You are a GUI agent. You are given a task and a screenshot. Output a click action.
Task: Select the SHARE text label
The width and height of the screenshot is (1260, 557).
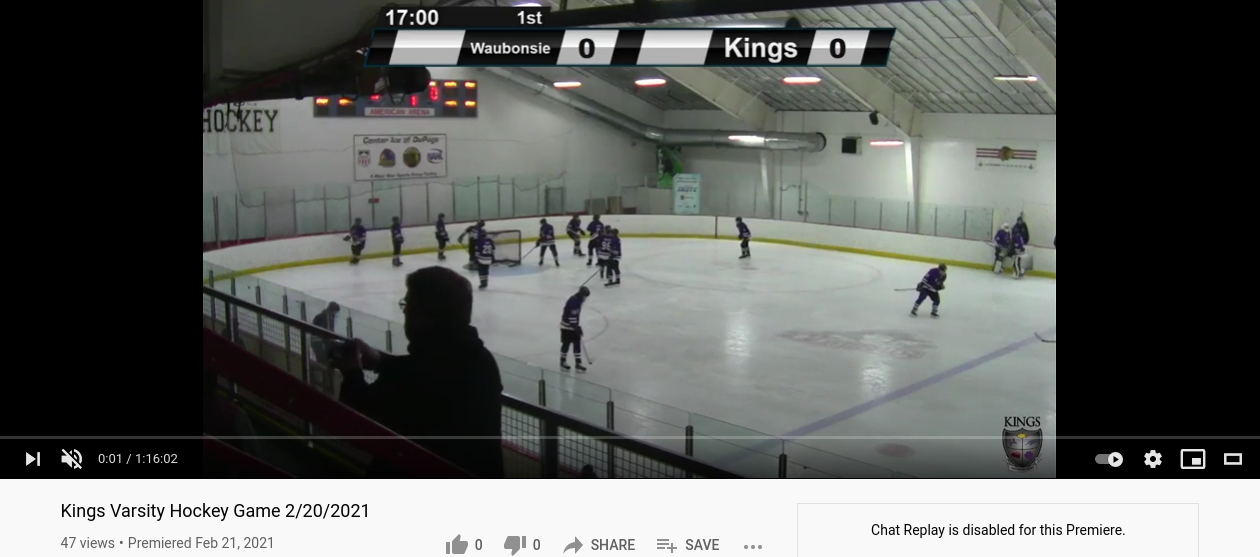pos(612,545)
